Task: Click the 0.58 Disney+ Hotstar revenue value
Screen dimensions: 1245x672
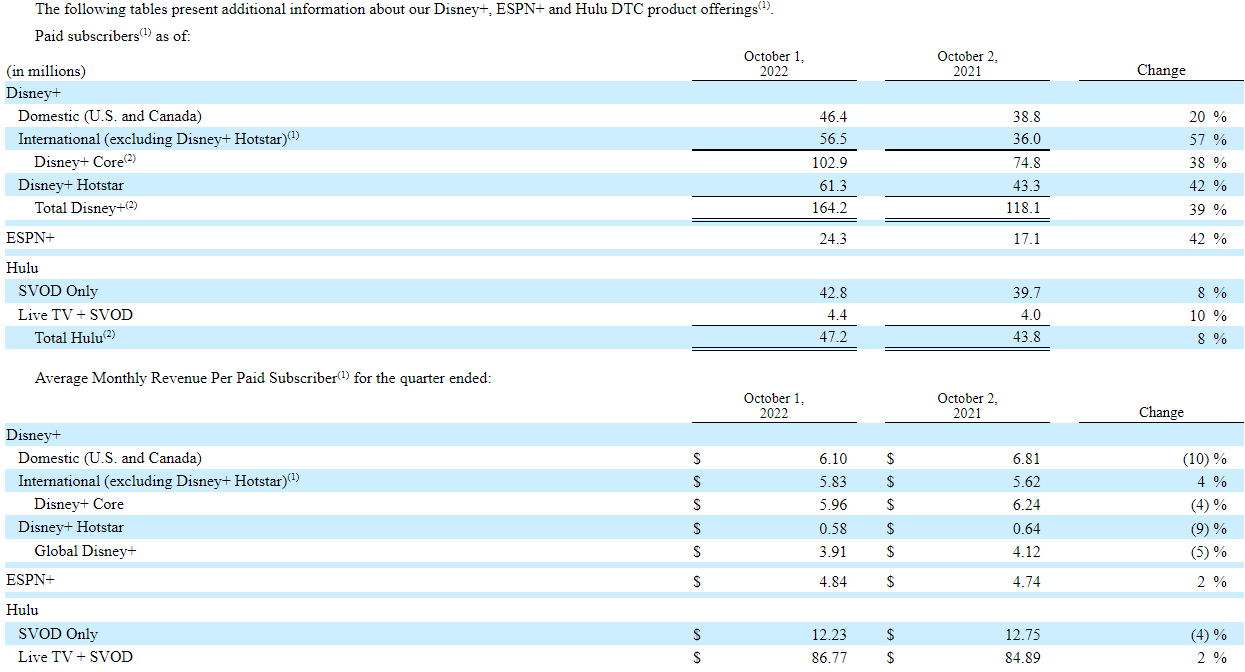Action: 833,528
